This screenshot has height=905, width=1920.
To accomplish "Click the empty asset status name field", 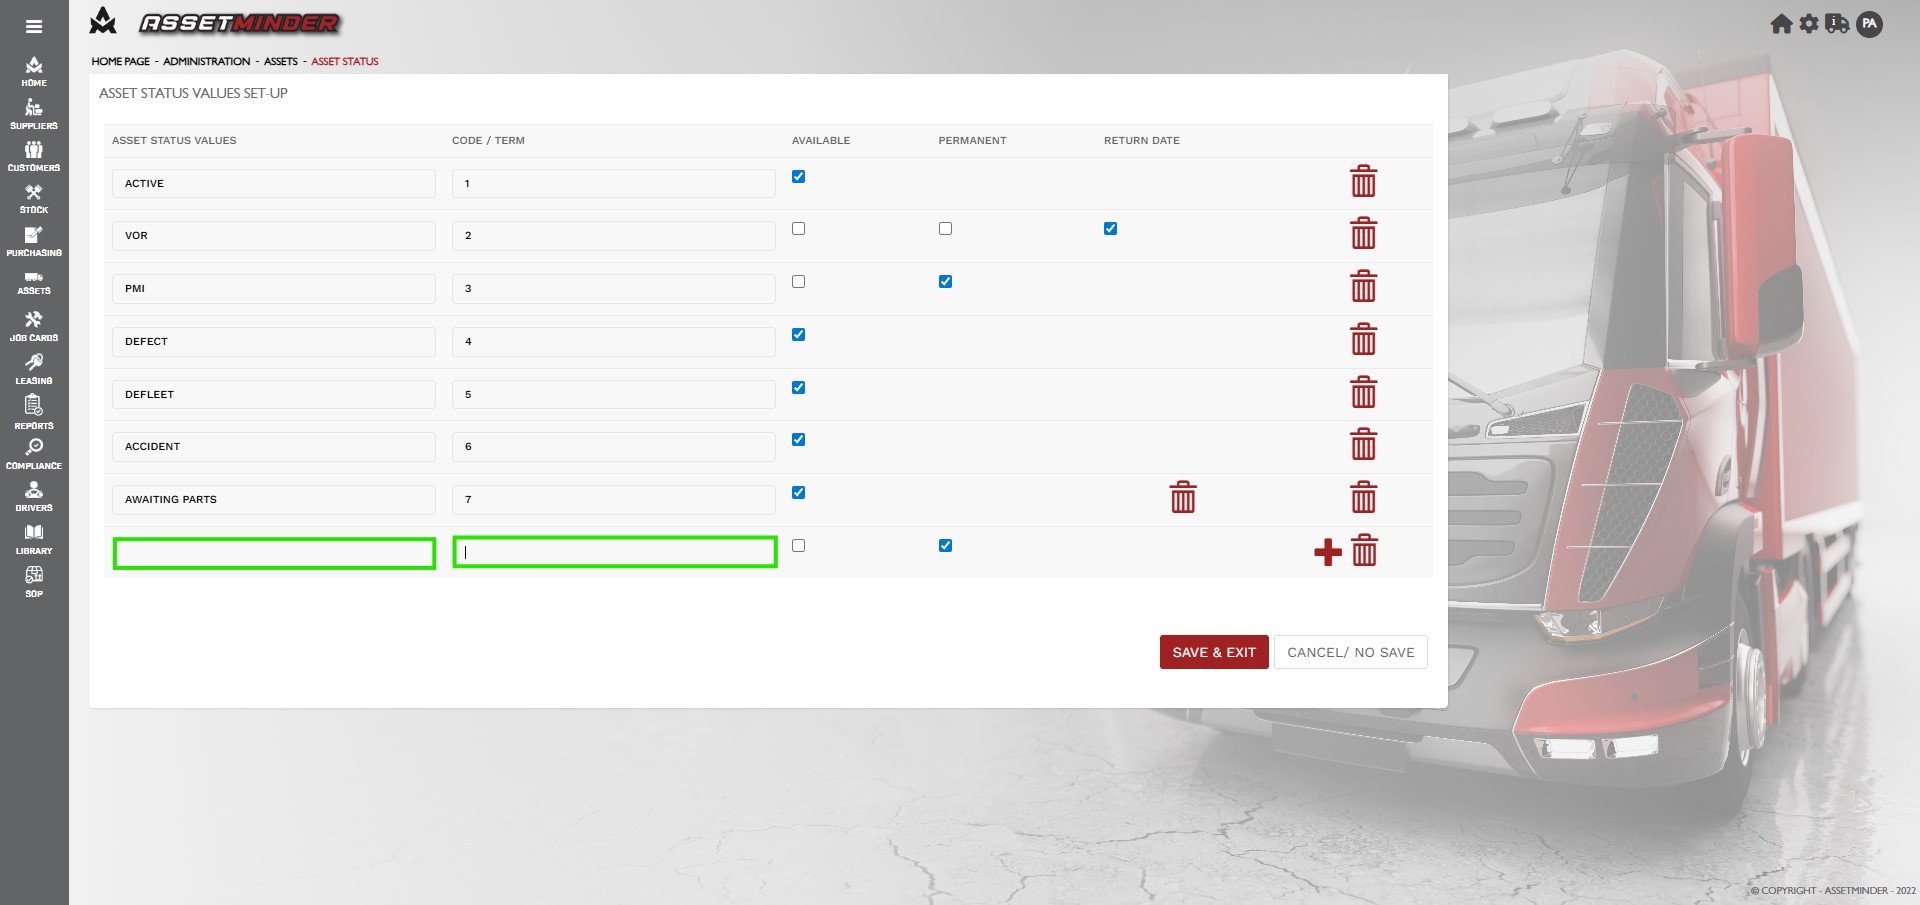I will [x=274, y=553].
